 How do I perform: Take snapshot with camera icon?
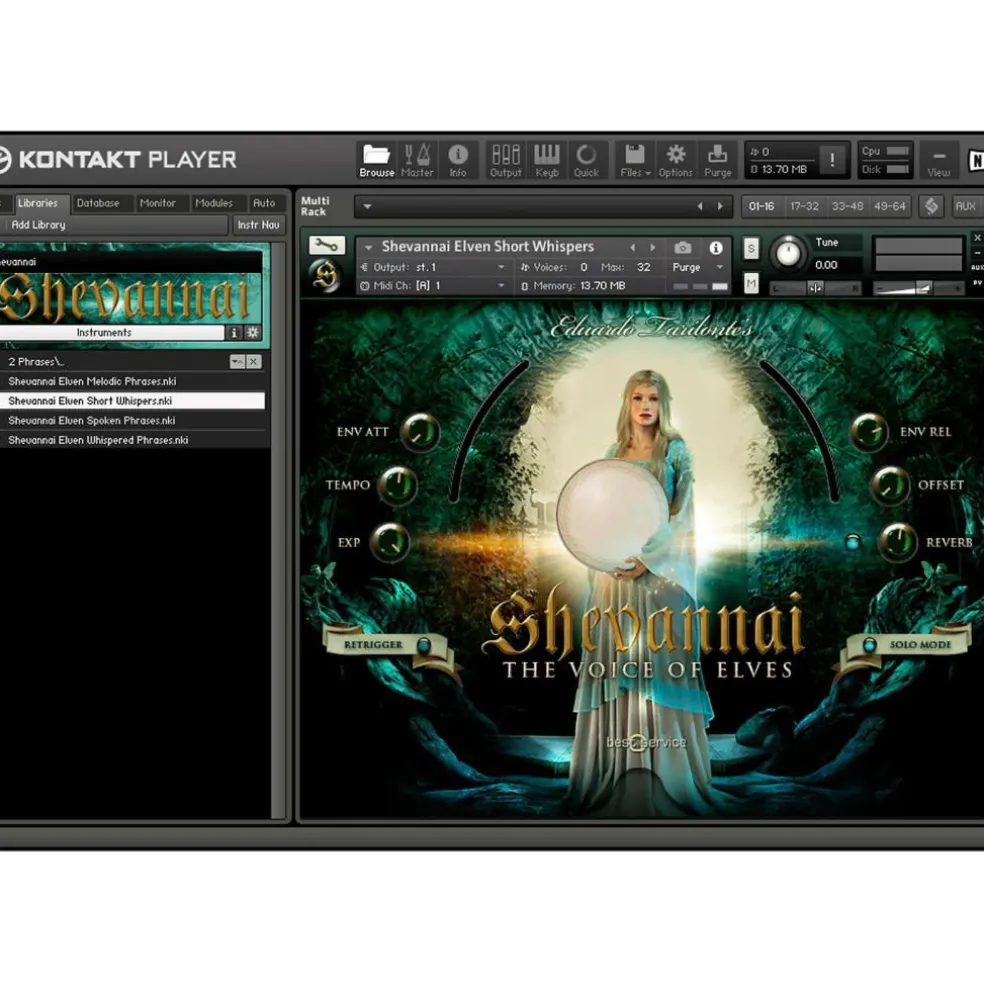(683, 247)
